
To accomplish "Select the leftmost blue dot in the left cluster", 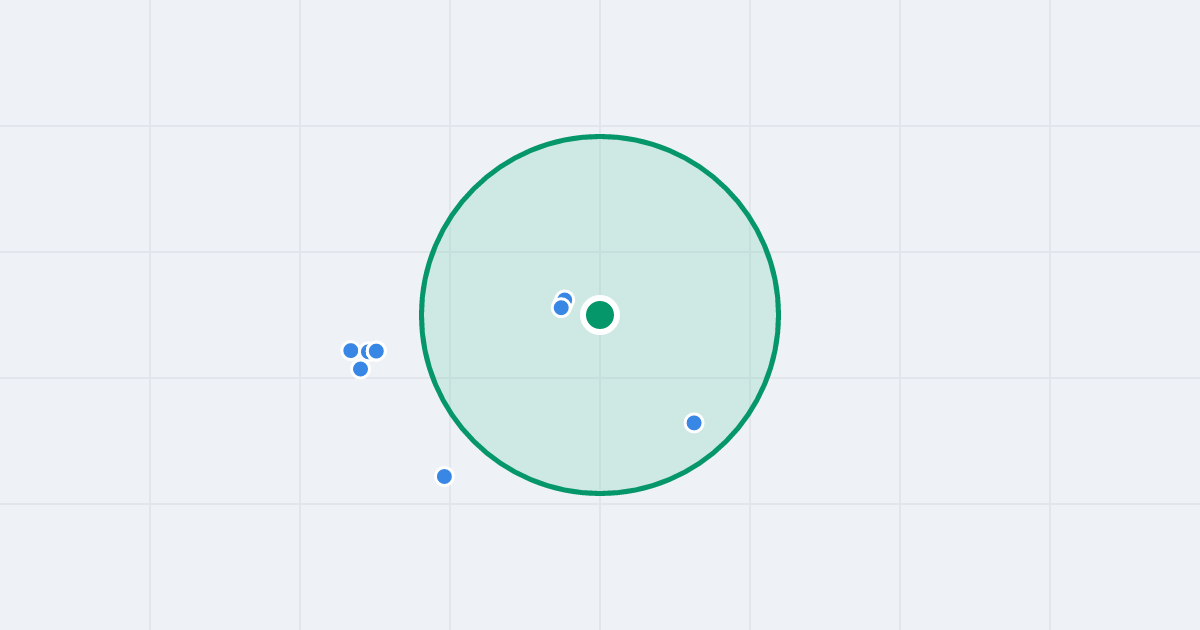I will tap(351, 351).
